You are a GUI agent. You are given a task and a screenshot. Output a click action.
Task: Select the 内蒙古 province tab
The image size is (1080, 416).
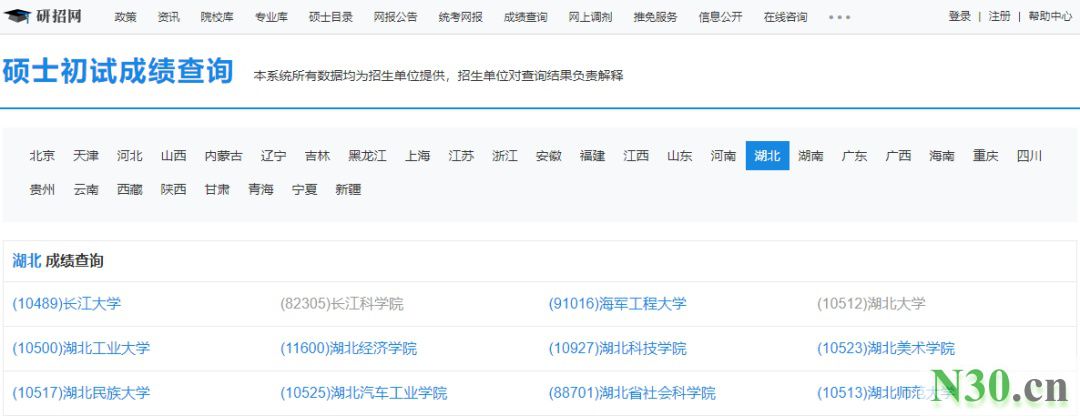tap(224, 156)
